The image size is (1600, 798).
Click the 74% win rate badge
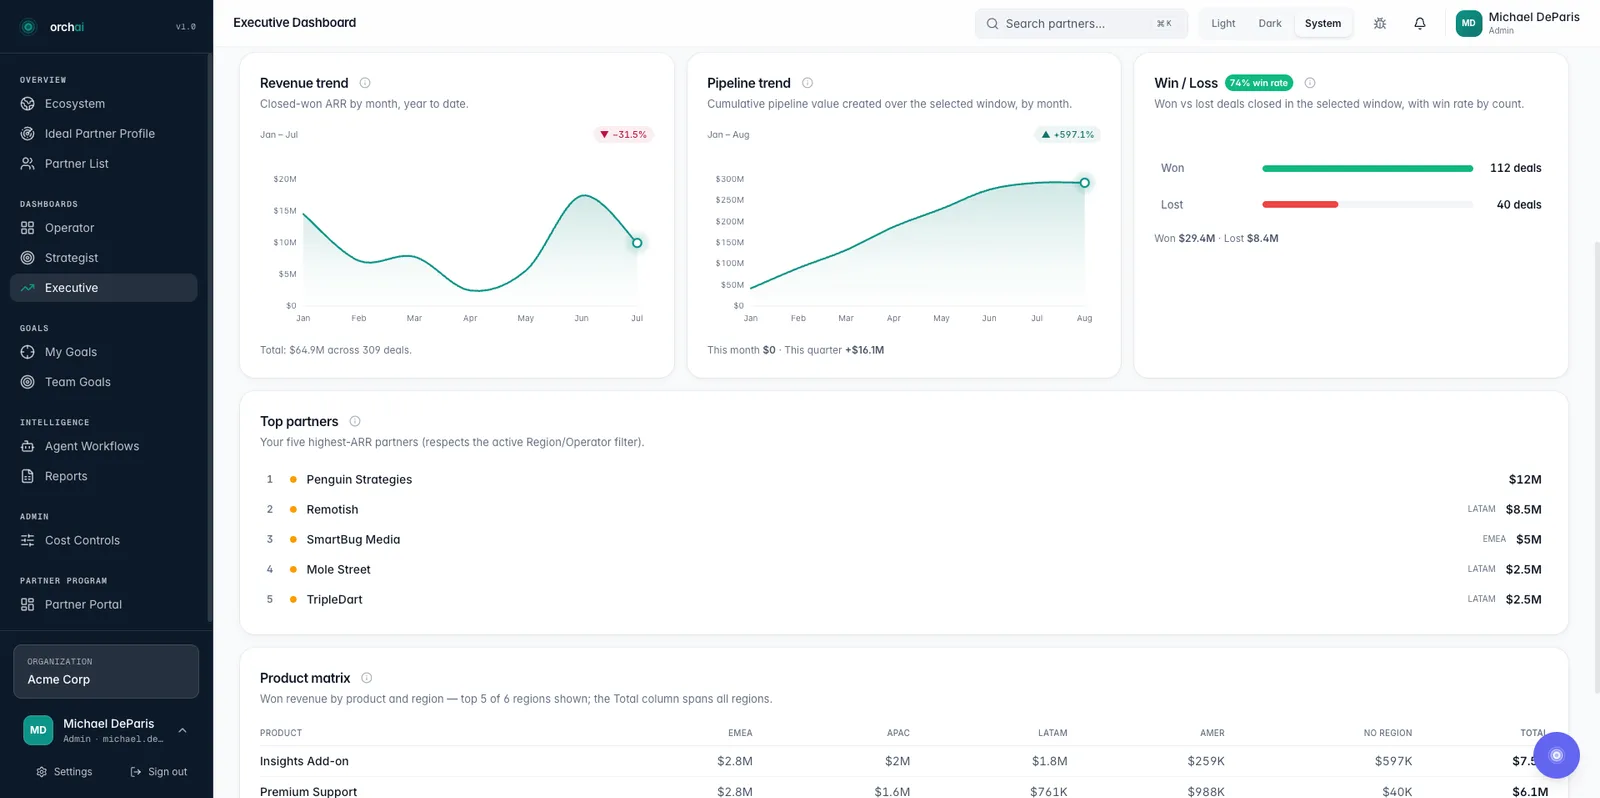[1259, 83]
